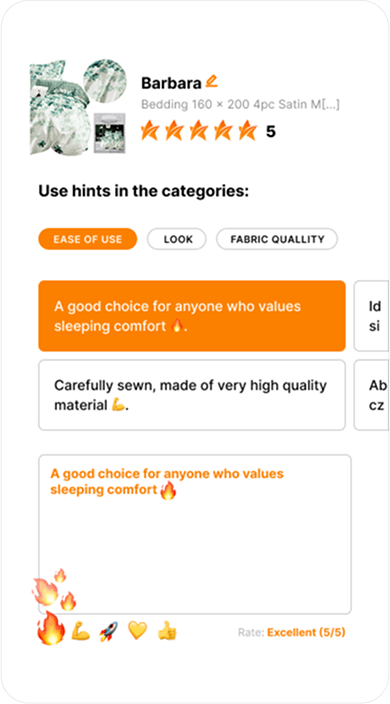Screen dimensions: 390x704
Task: Insert the thumbs up emoji
Action: (167, 631)
